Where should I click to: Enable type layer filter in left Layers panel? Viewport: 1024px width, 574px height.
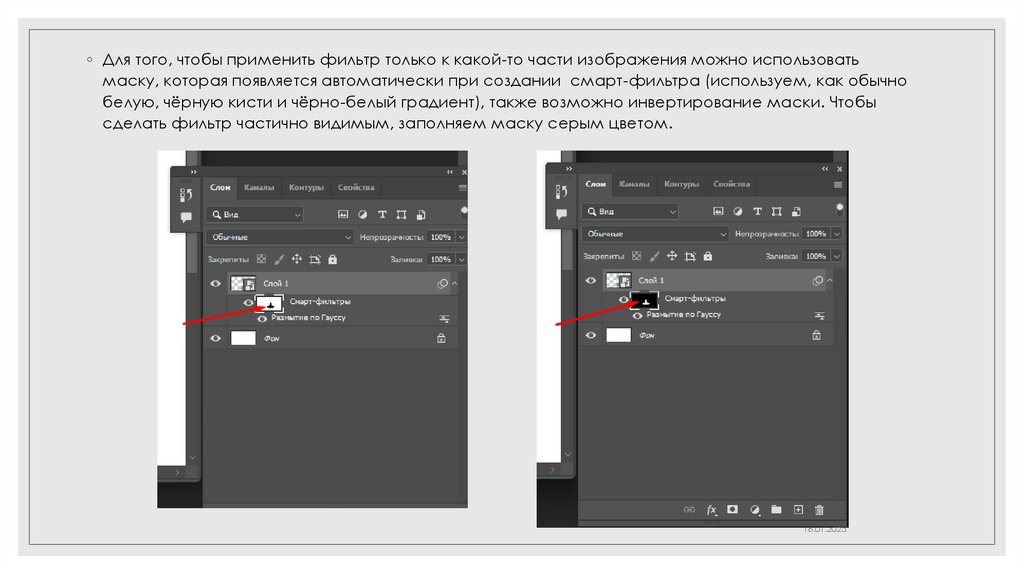point(382,214)
